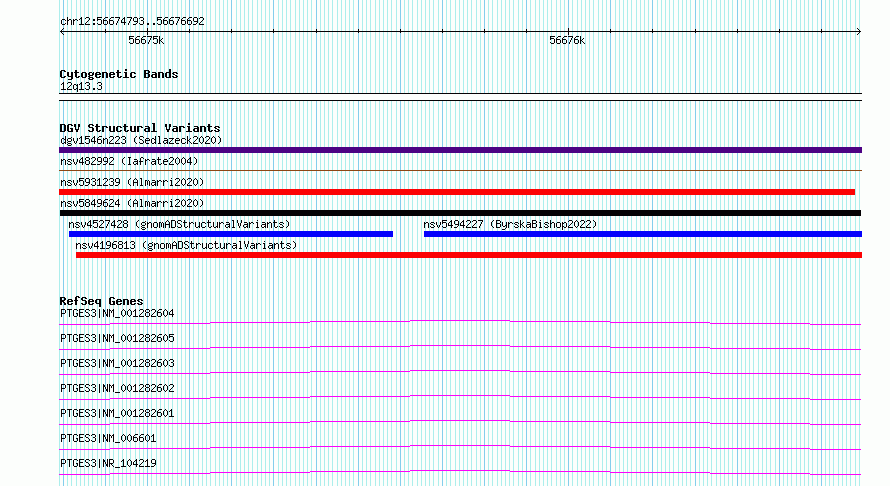Image resolution: width=890 pixels, height=486 pixels.
Task: Click the nsv482992 (Iafrate2004) variant label
Action: pyautogui.click(x=129, y=161)
